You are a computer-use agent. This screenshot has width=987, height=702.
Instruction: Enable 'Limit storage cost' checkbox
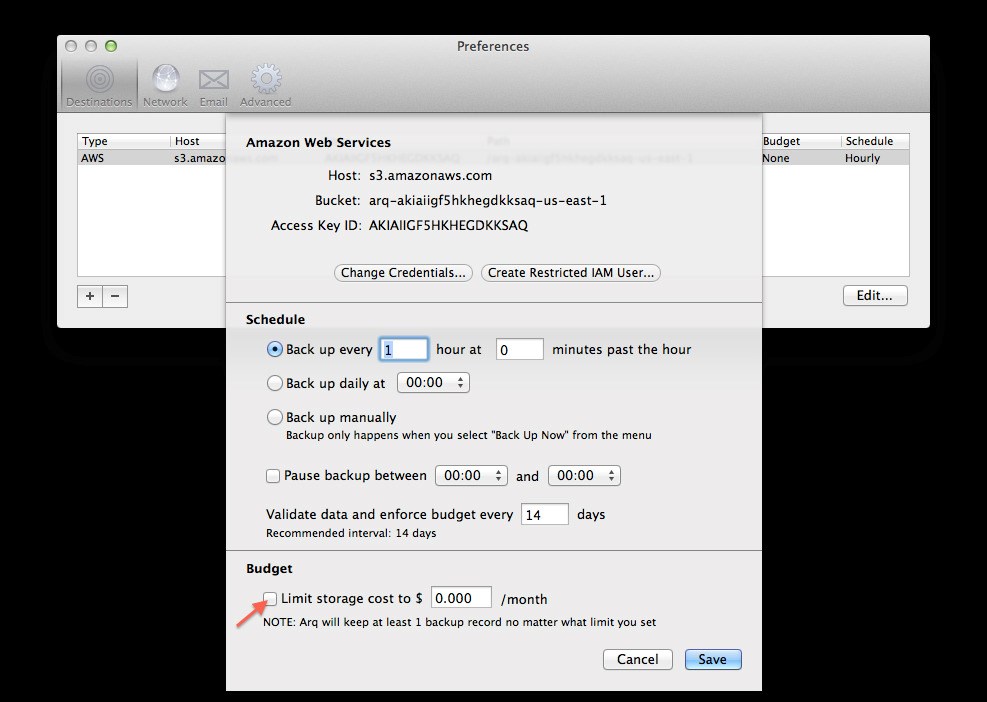coord(270,598)
